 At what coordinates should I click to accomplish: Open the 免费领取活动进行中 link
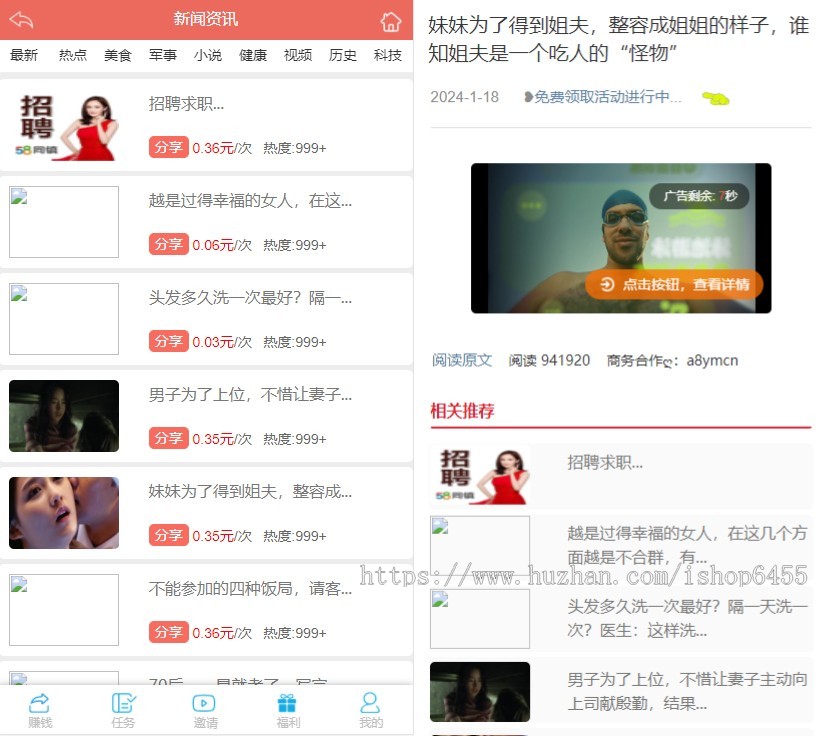pyautogui.click(x=603, y=97)
